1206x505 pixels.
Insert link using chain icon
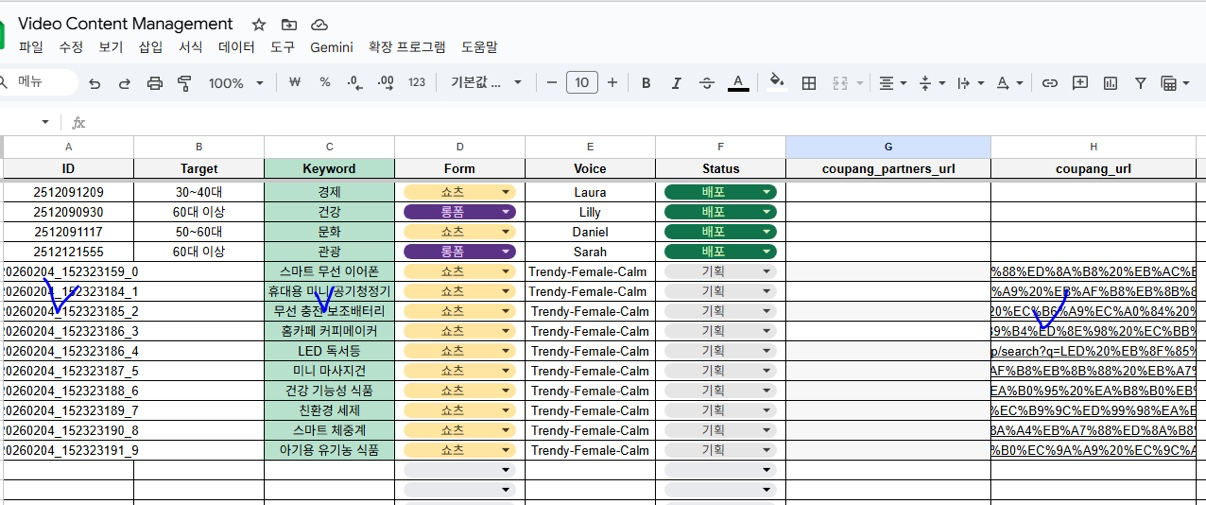1049,83
